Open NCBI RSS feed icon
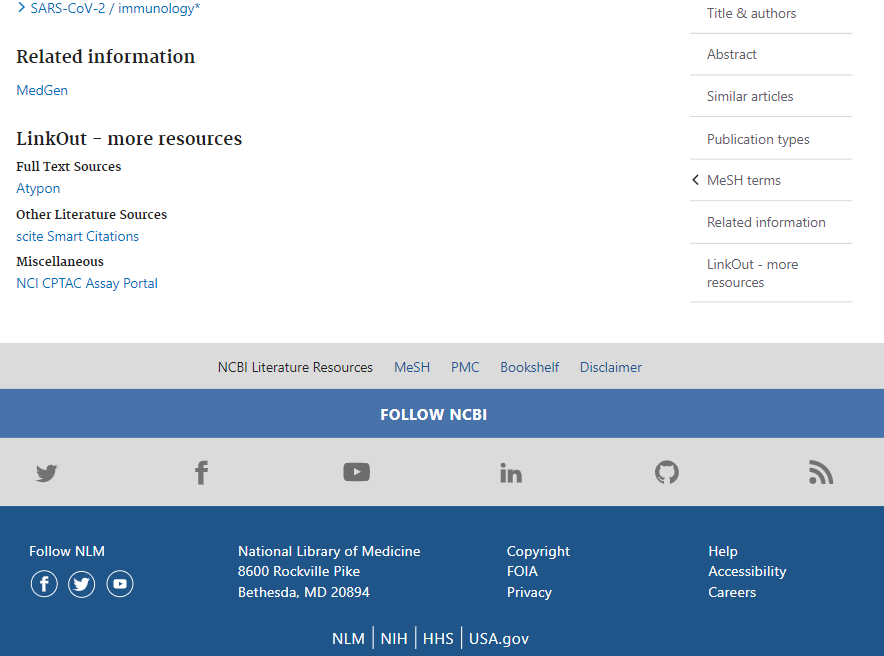 point(821,472)
